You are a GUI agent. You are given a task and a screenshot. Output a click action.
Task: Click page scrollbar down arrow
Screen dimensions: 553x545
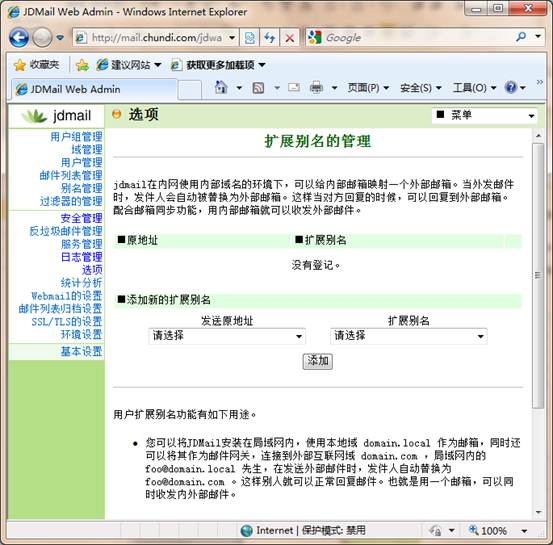click(538, 512)
